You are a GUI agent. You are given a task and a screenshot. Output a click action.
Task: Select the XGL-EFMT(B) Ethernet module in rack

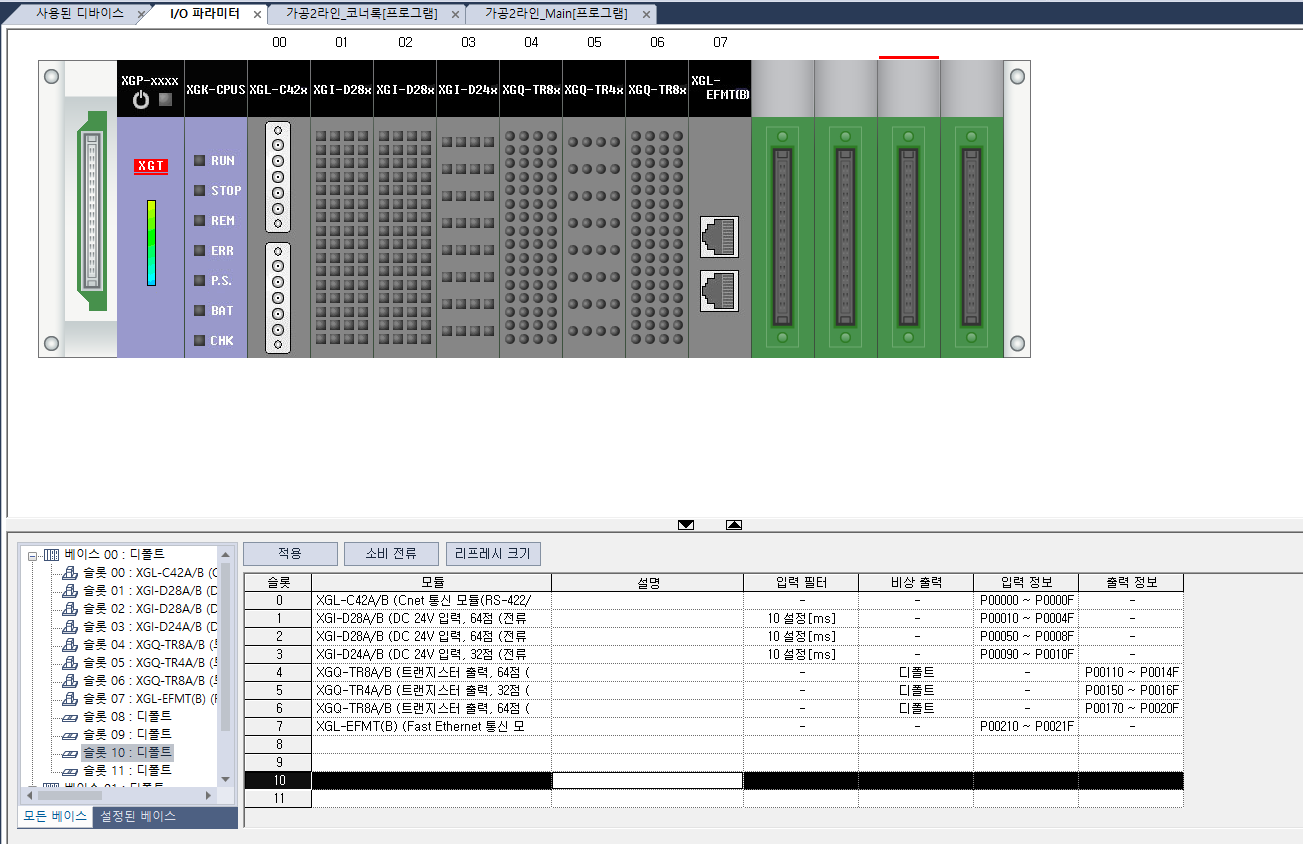coord(720,208)
